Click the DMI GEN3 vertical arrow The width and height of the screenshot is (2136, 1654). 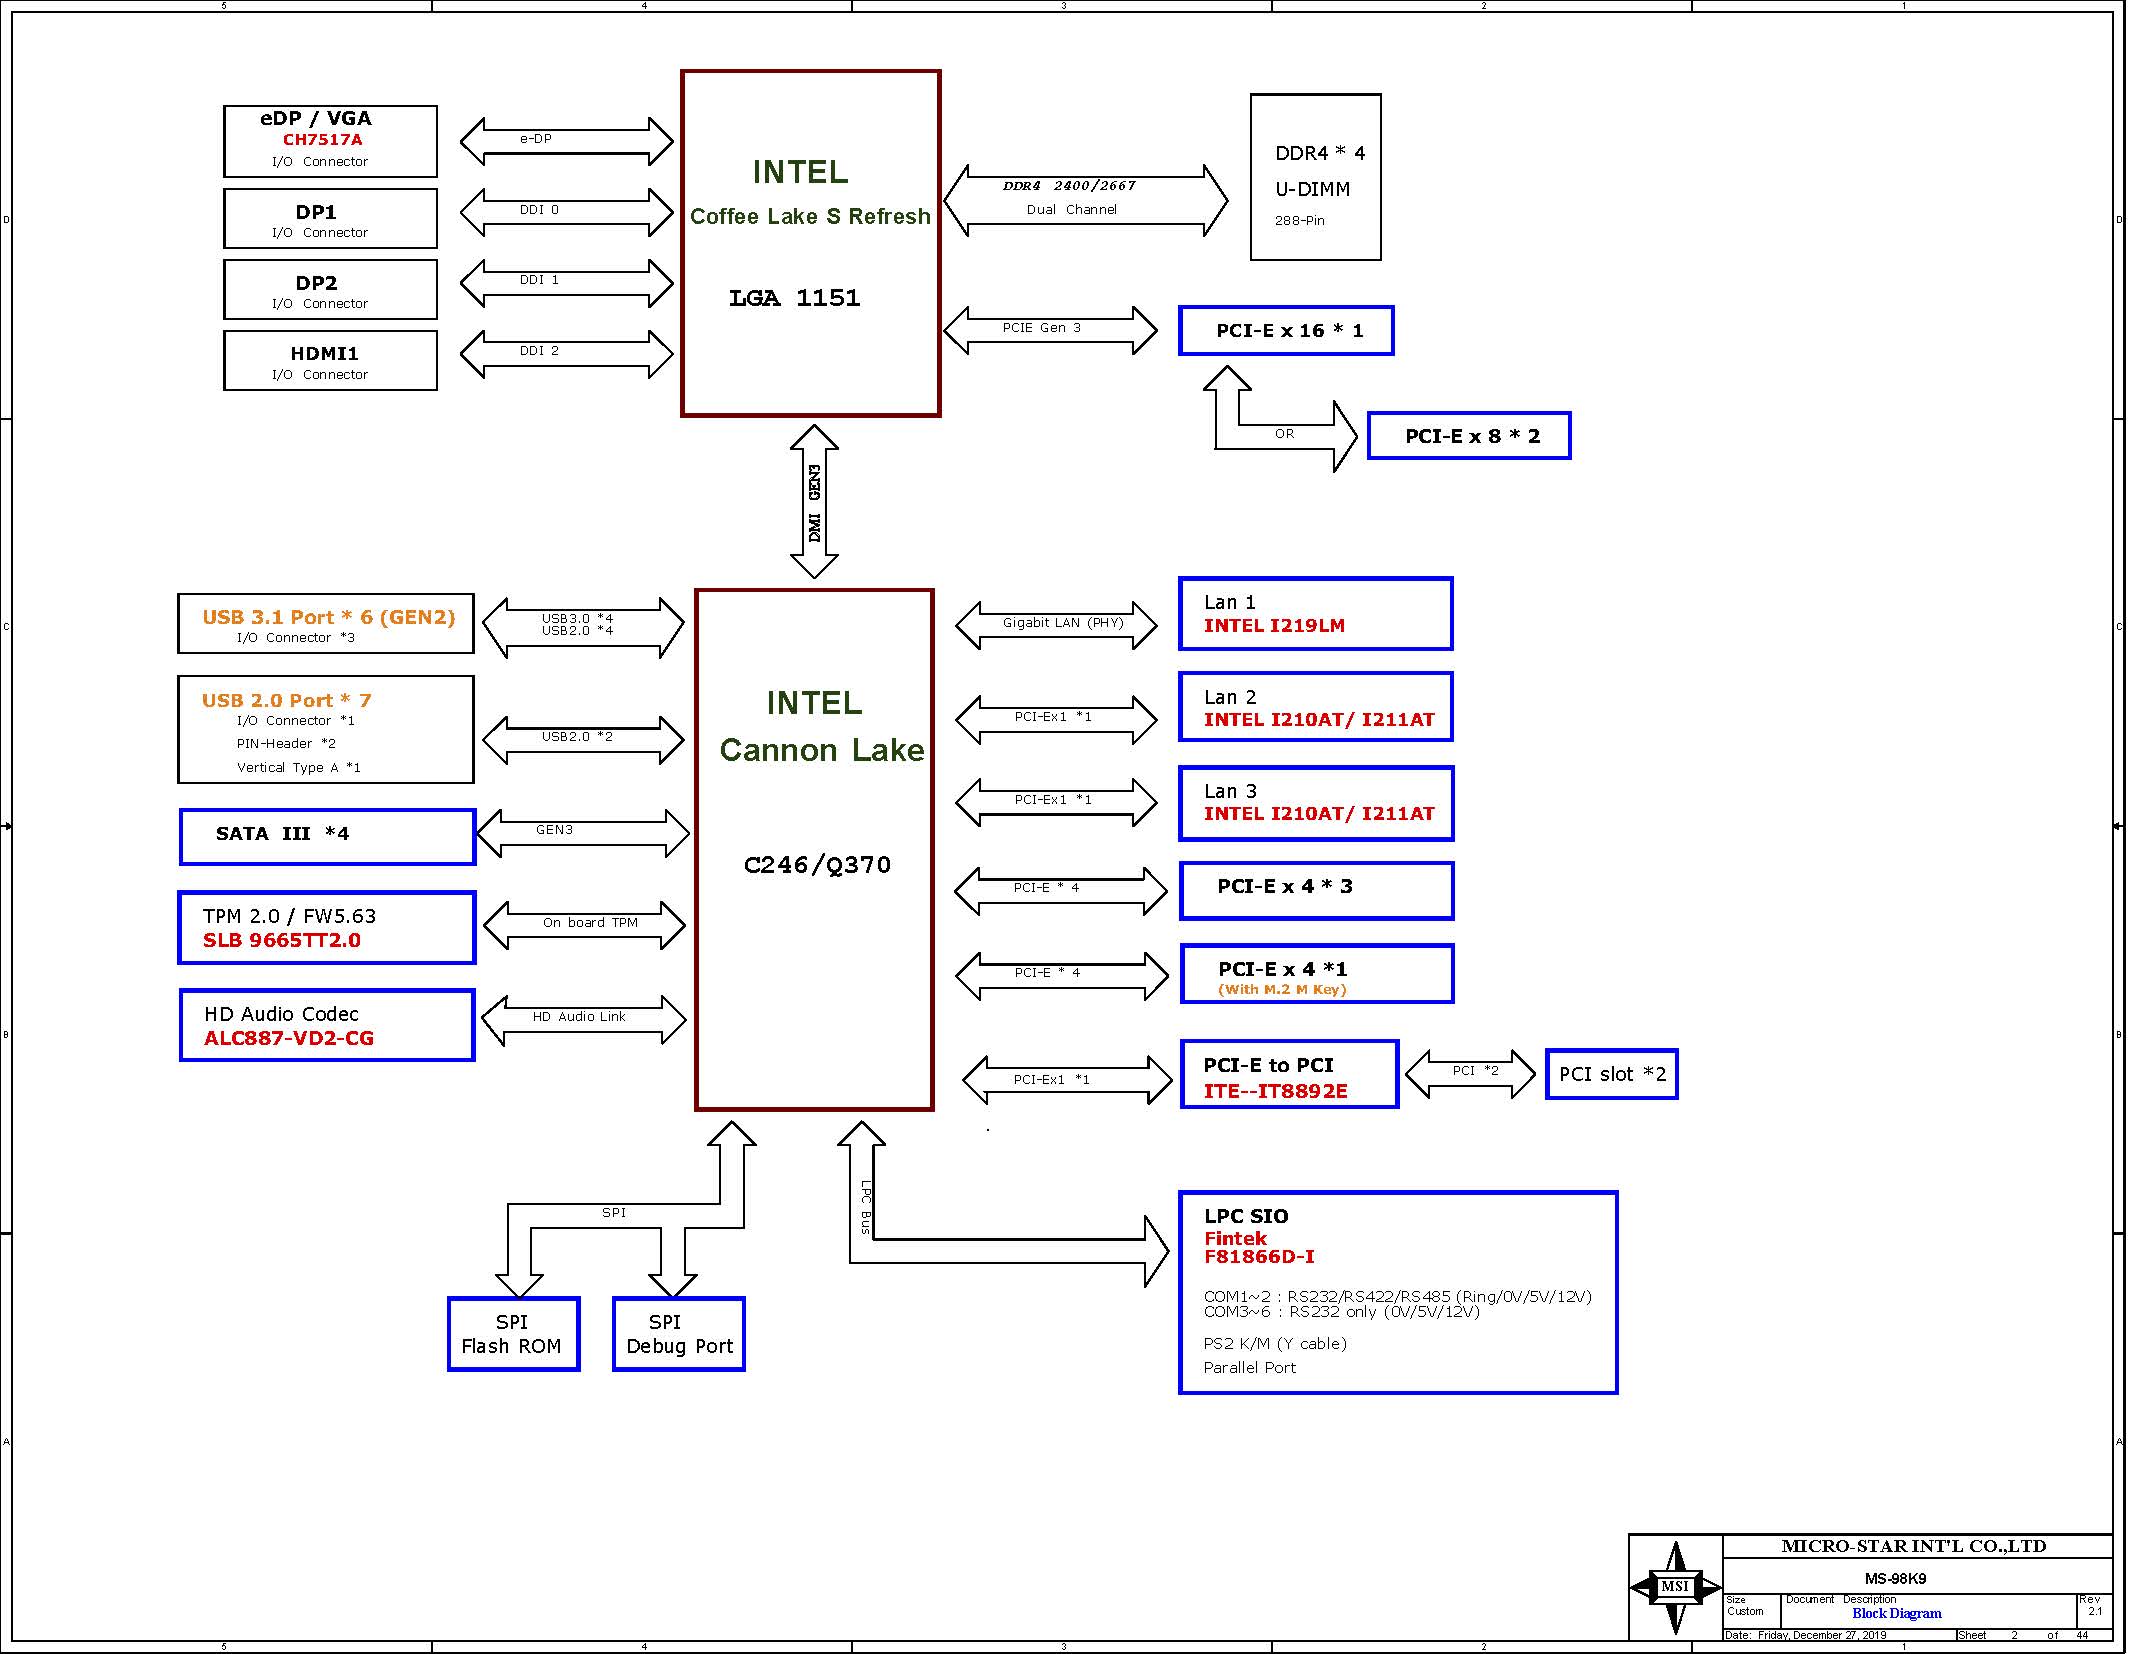click(x=814, y=501)
